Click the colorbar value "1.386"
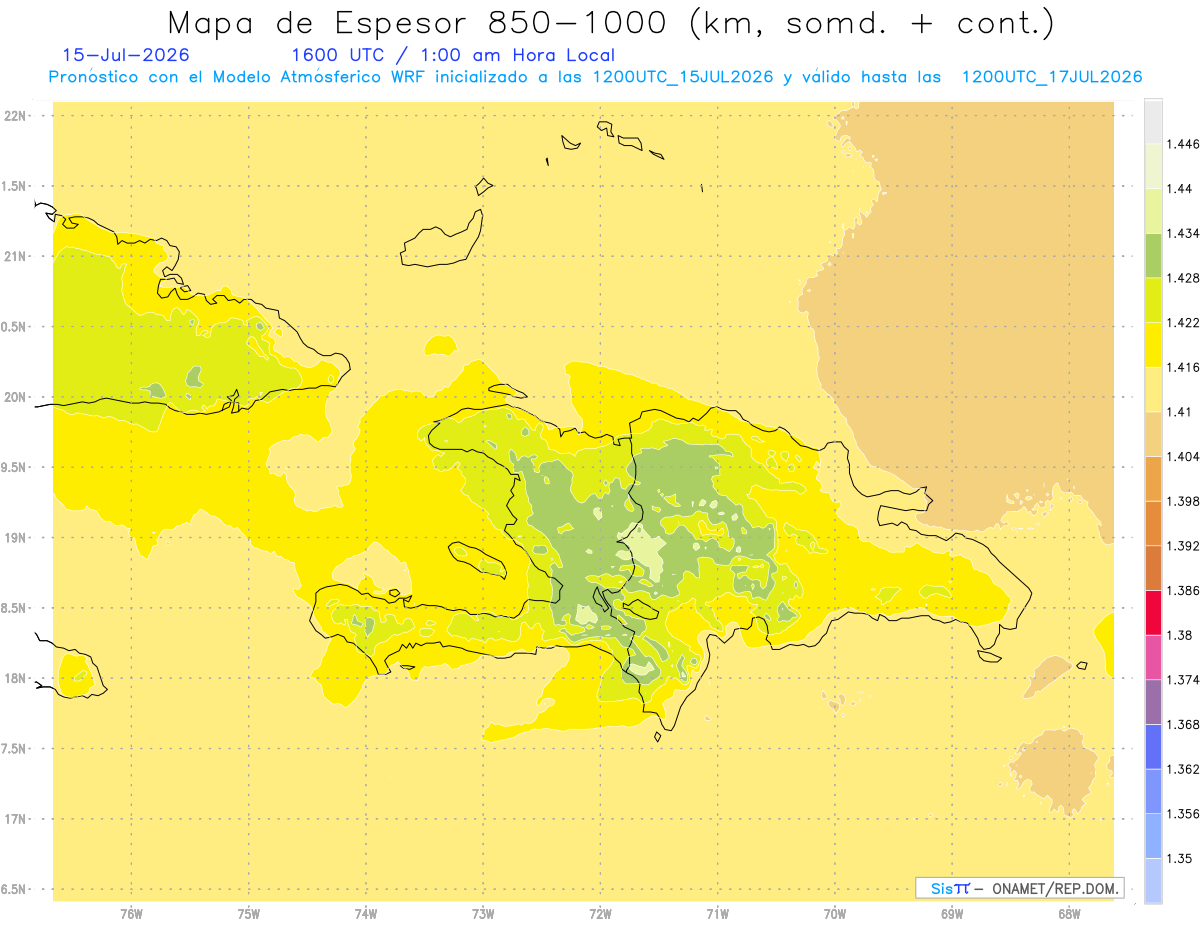This screenshot has width=1200, height=927. pos(1183,590)
